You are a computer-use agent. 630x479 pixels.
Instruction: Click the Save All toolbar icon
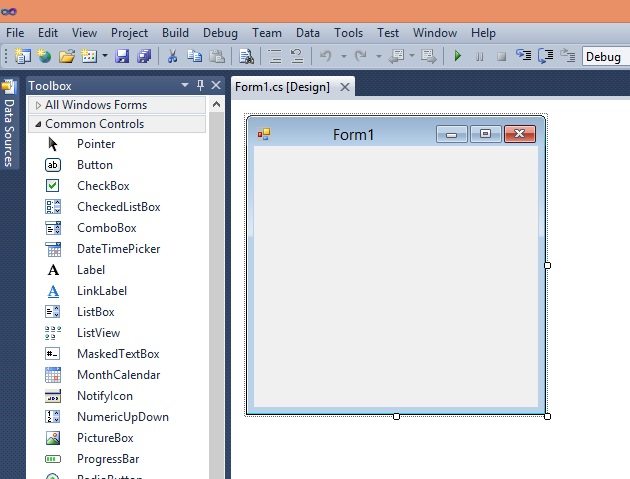144,56
